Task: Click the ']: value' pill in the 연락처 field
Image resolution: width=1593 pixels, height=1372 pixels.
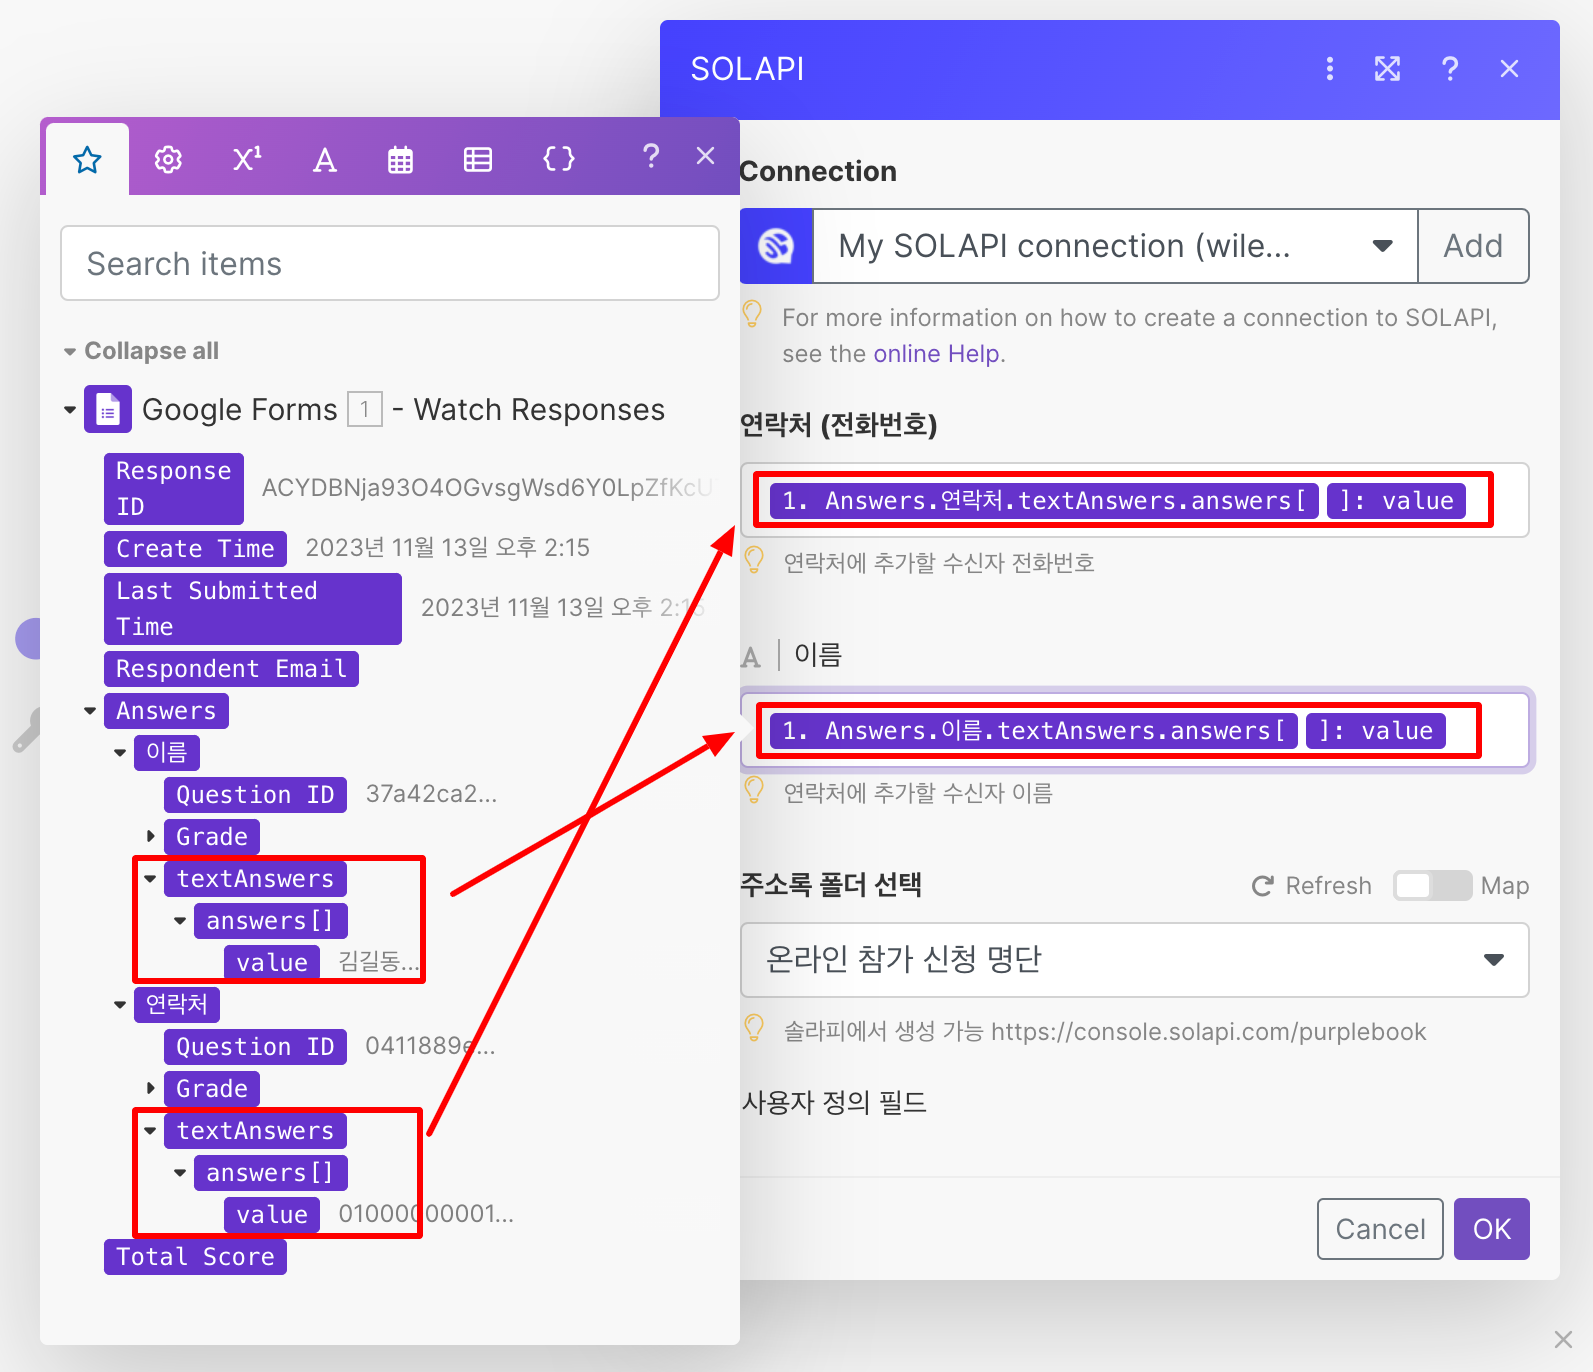Action: point(1397,501)
